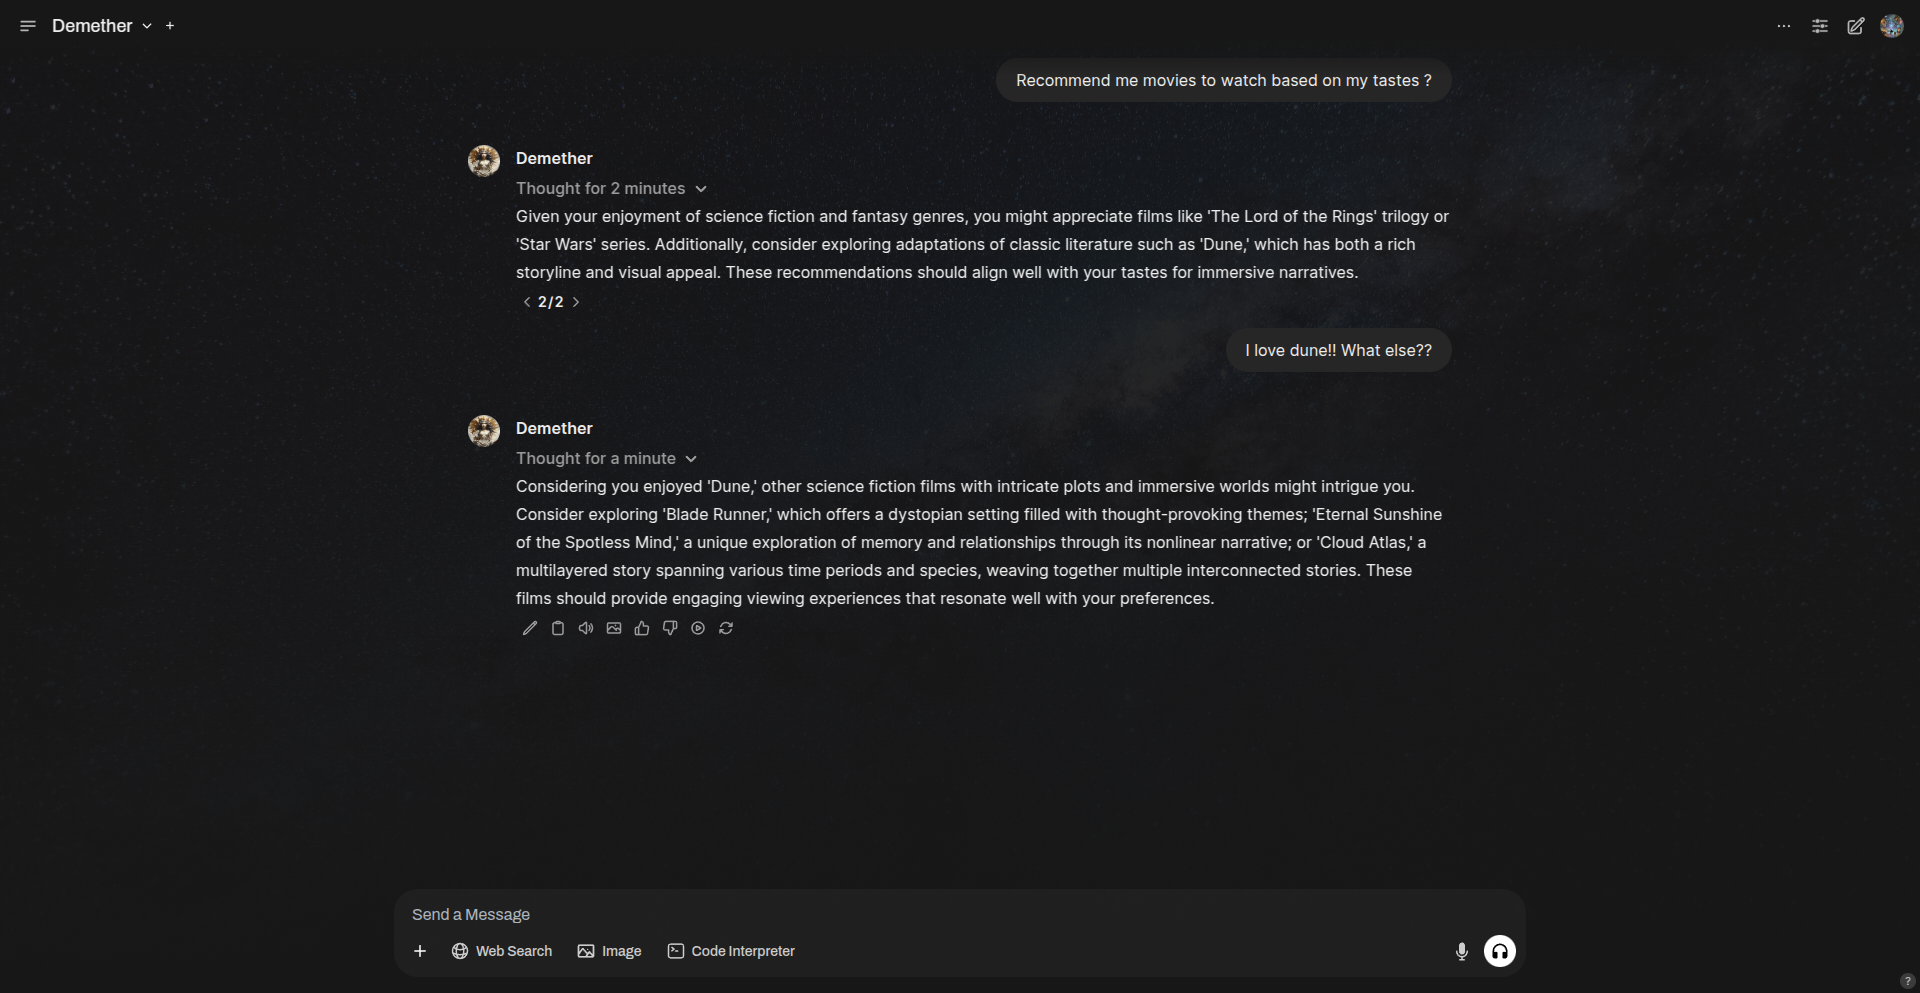Expand the 'Thought for 2 minutes' section

pos(611,188)
